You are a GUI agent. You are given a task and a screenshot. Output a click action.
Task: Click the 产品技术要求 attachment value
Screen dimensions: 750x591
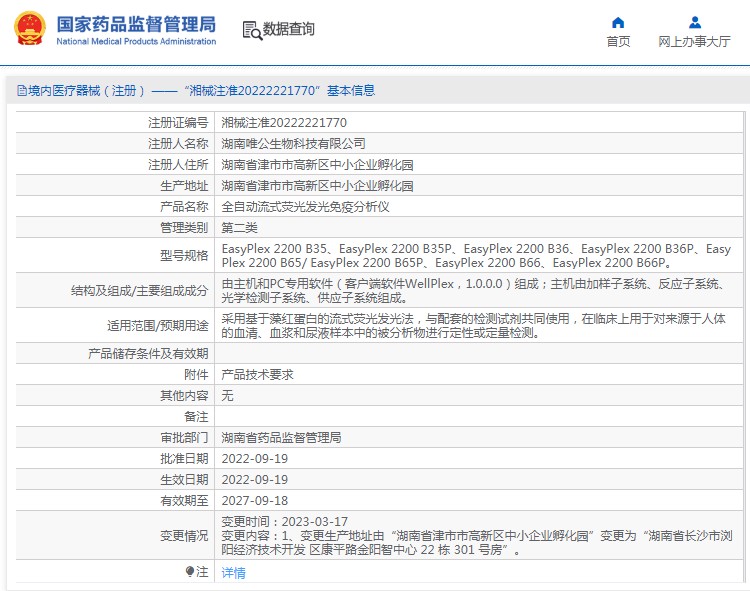pyautogui.click(x=257, y=374)
